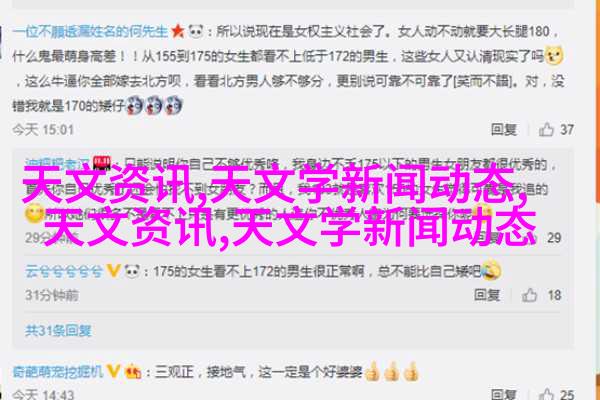Viewport: 600px width, 400px height.
Task: Click the yellow V verified badge beside 云兮兮兮兮兮
Action: (x=113, y=271)
